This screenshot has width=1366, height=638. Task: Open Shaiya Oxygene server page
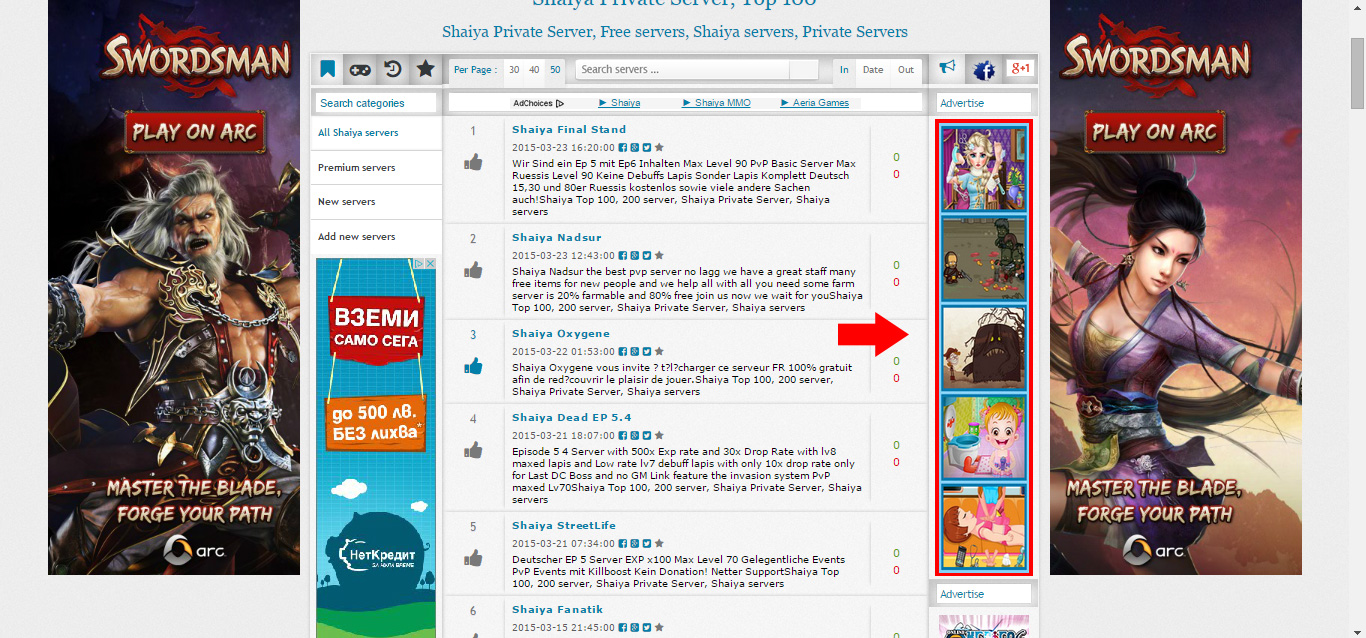(x=561, y=333)
